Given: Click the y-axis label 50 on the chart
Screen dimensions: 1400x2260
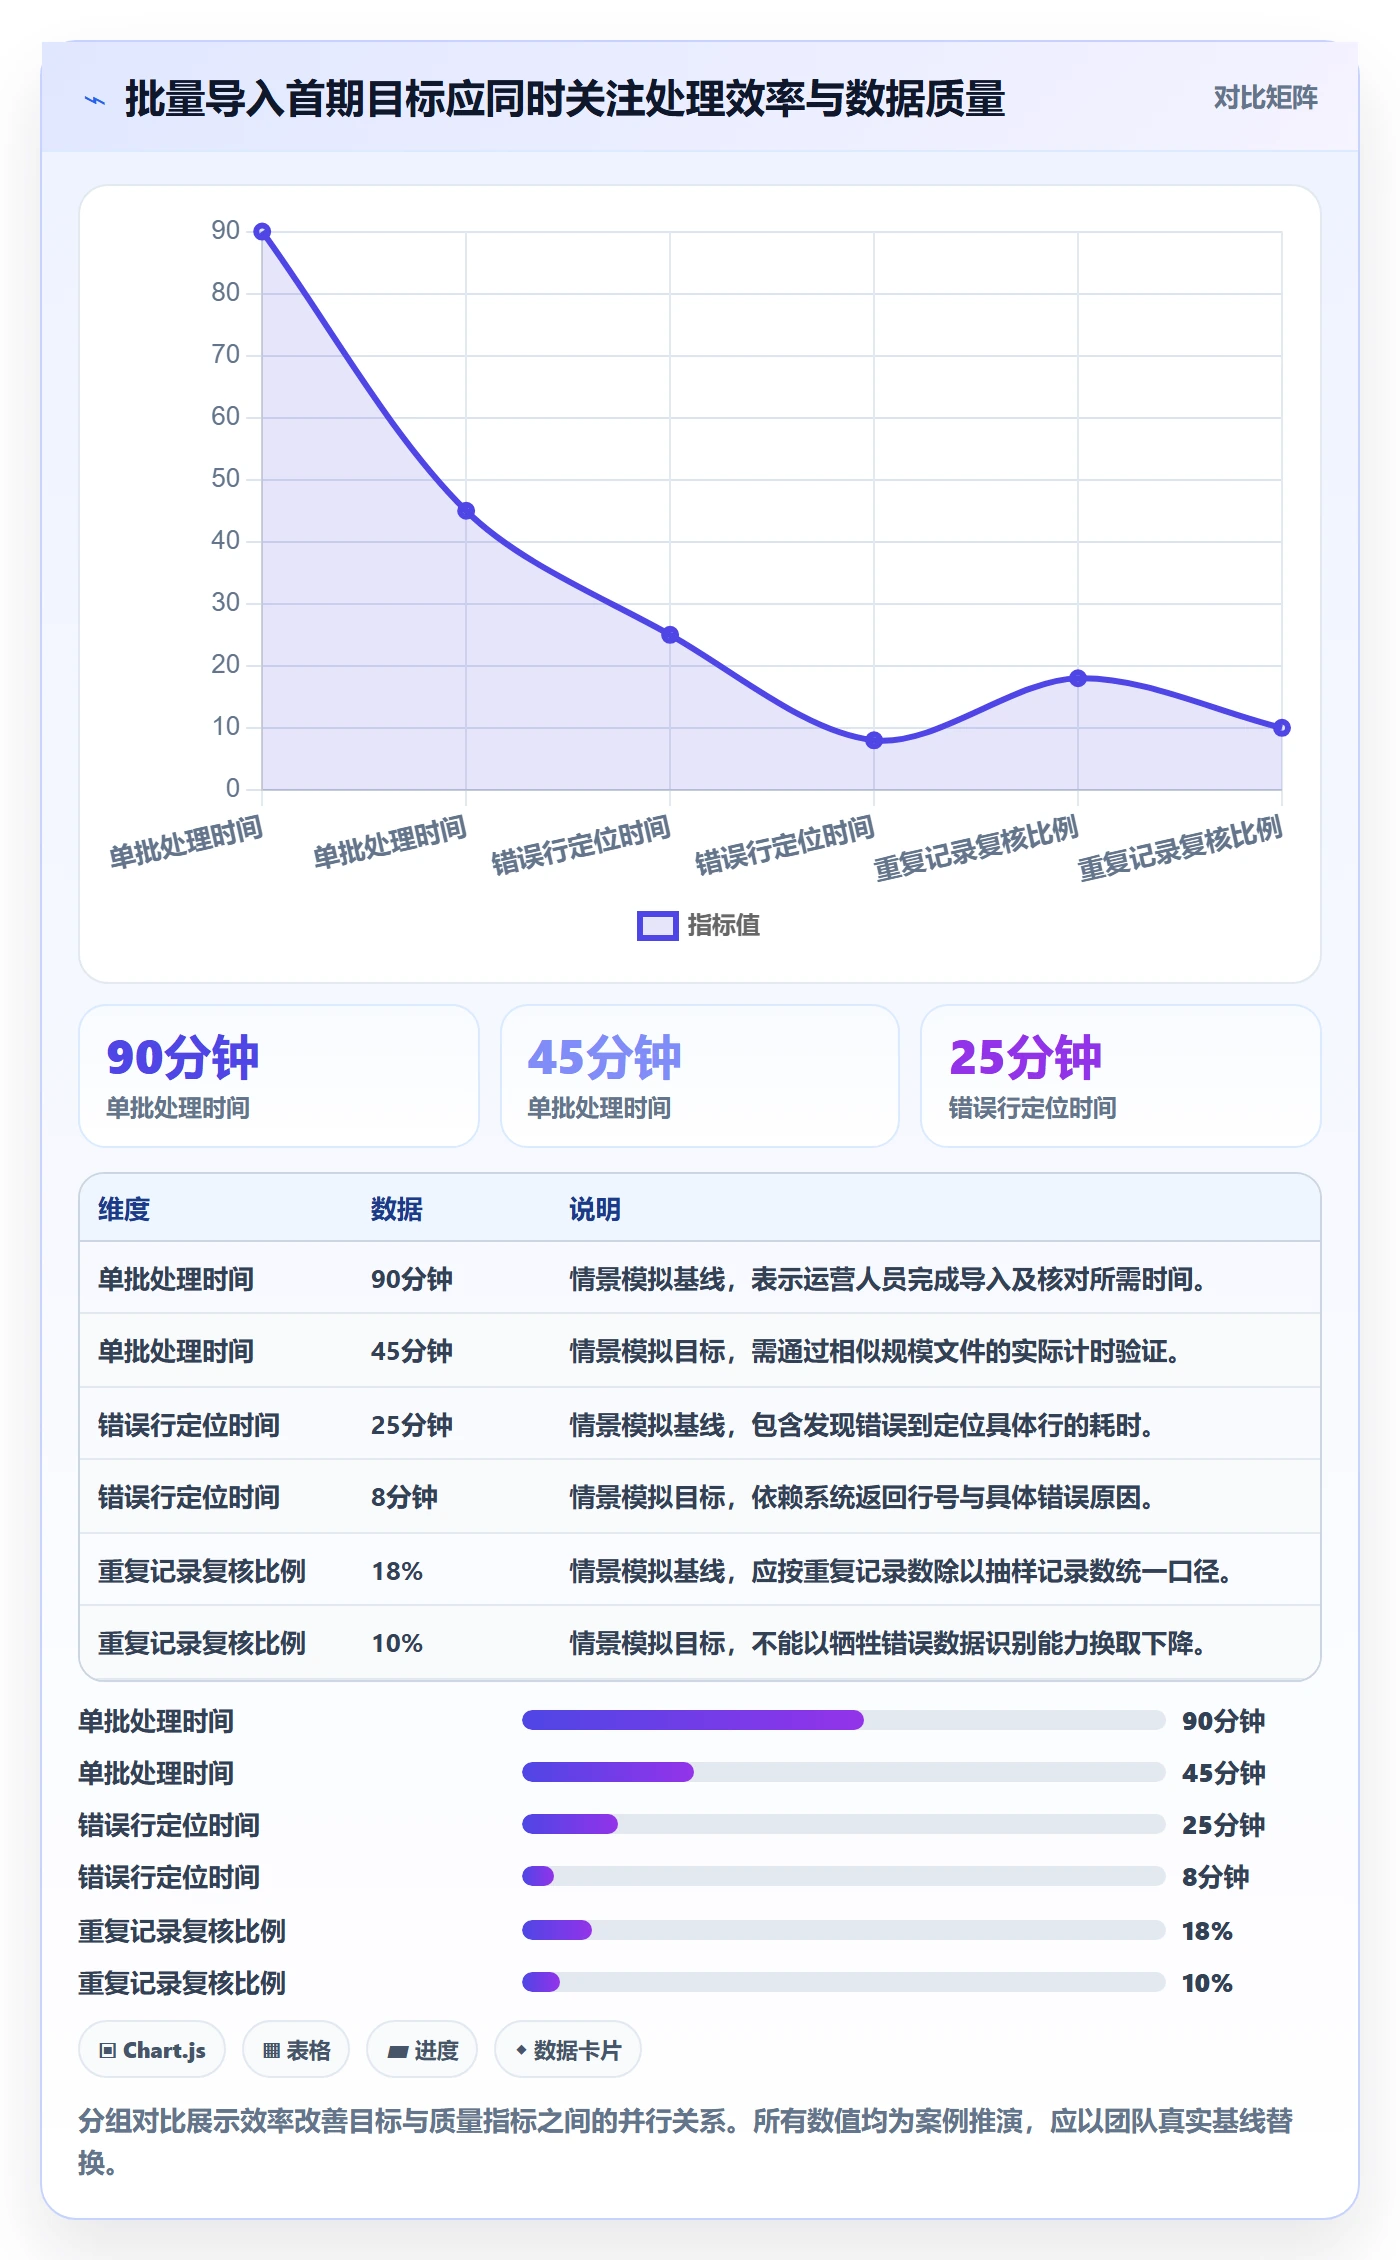Looking at the screenshot, I should 225,479.
